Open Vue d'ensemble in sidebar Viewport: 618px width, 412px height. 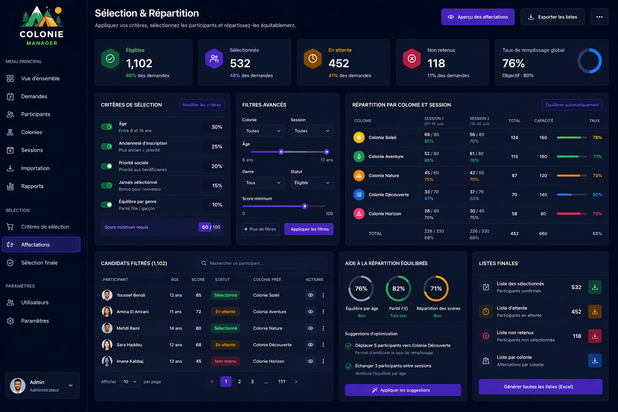[40, 78]
